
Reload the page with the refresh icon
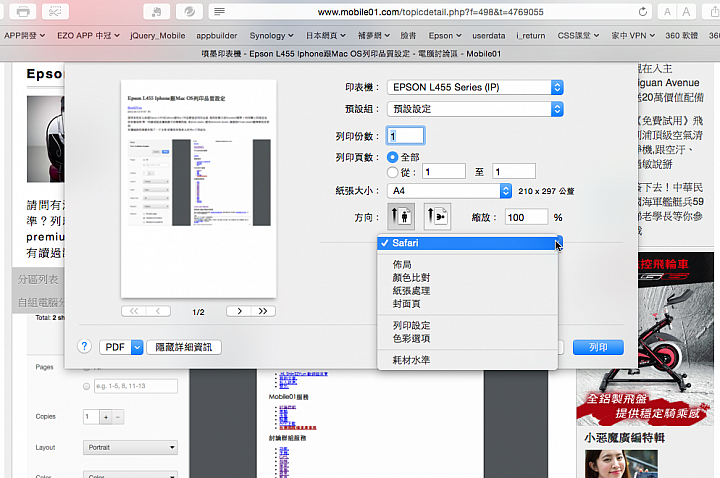pyautogui.click(x=643, y=11)
